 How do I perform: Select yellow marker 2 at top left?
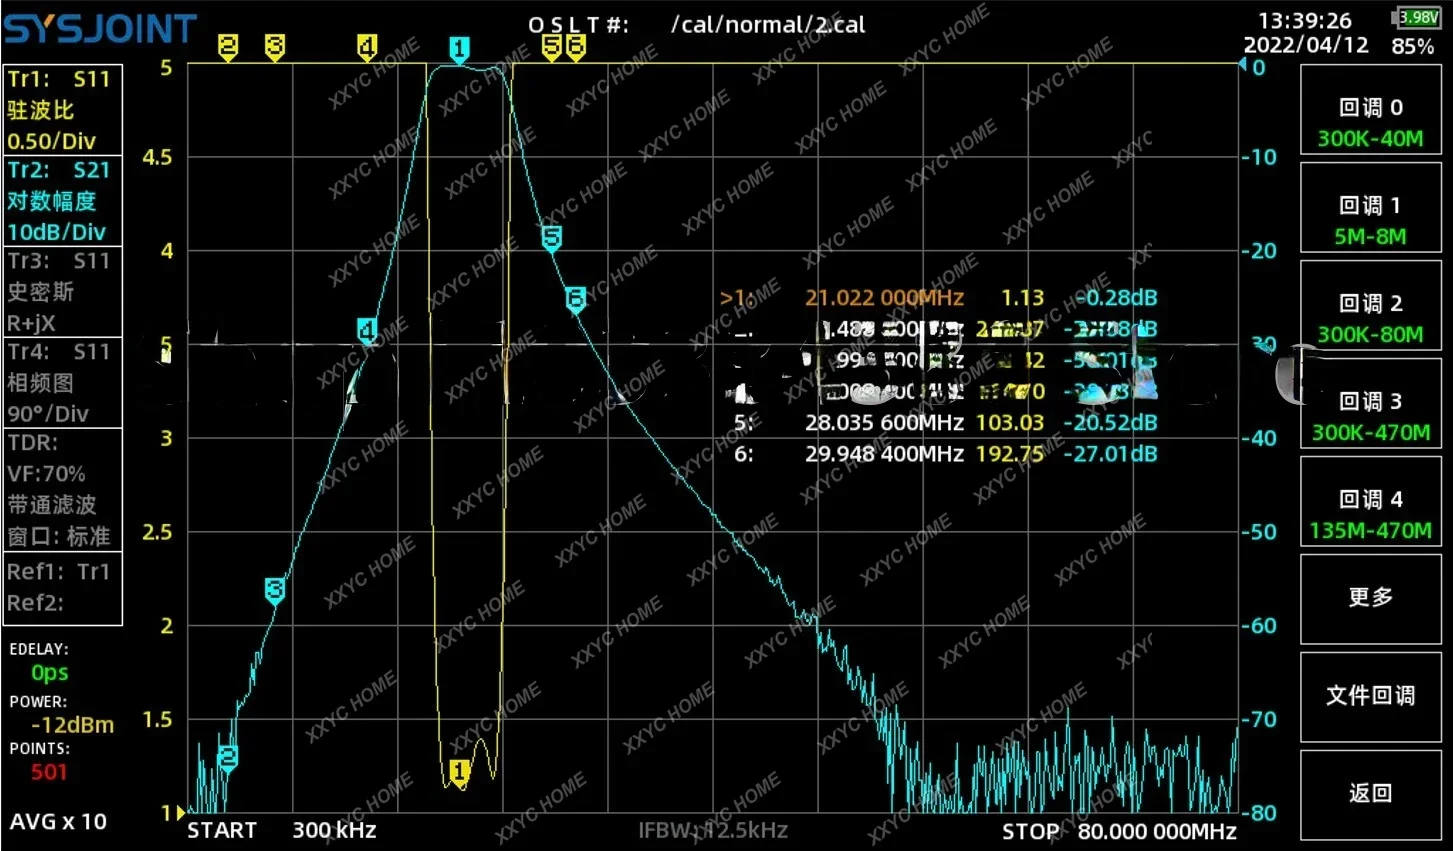(228, 47)
